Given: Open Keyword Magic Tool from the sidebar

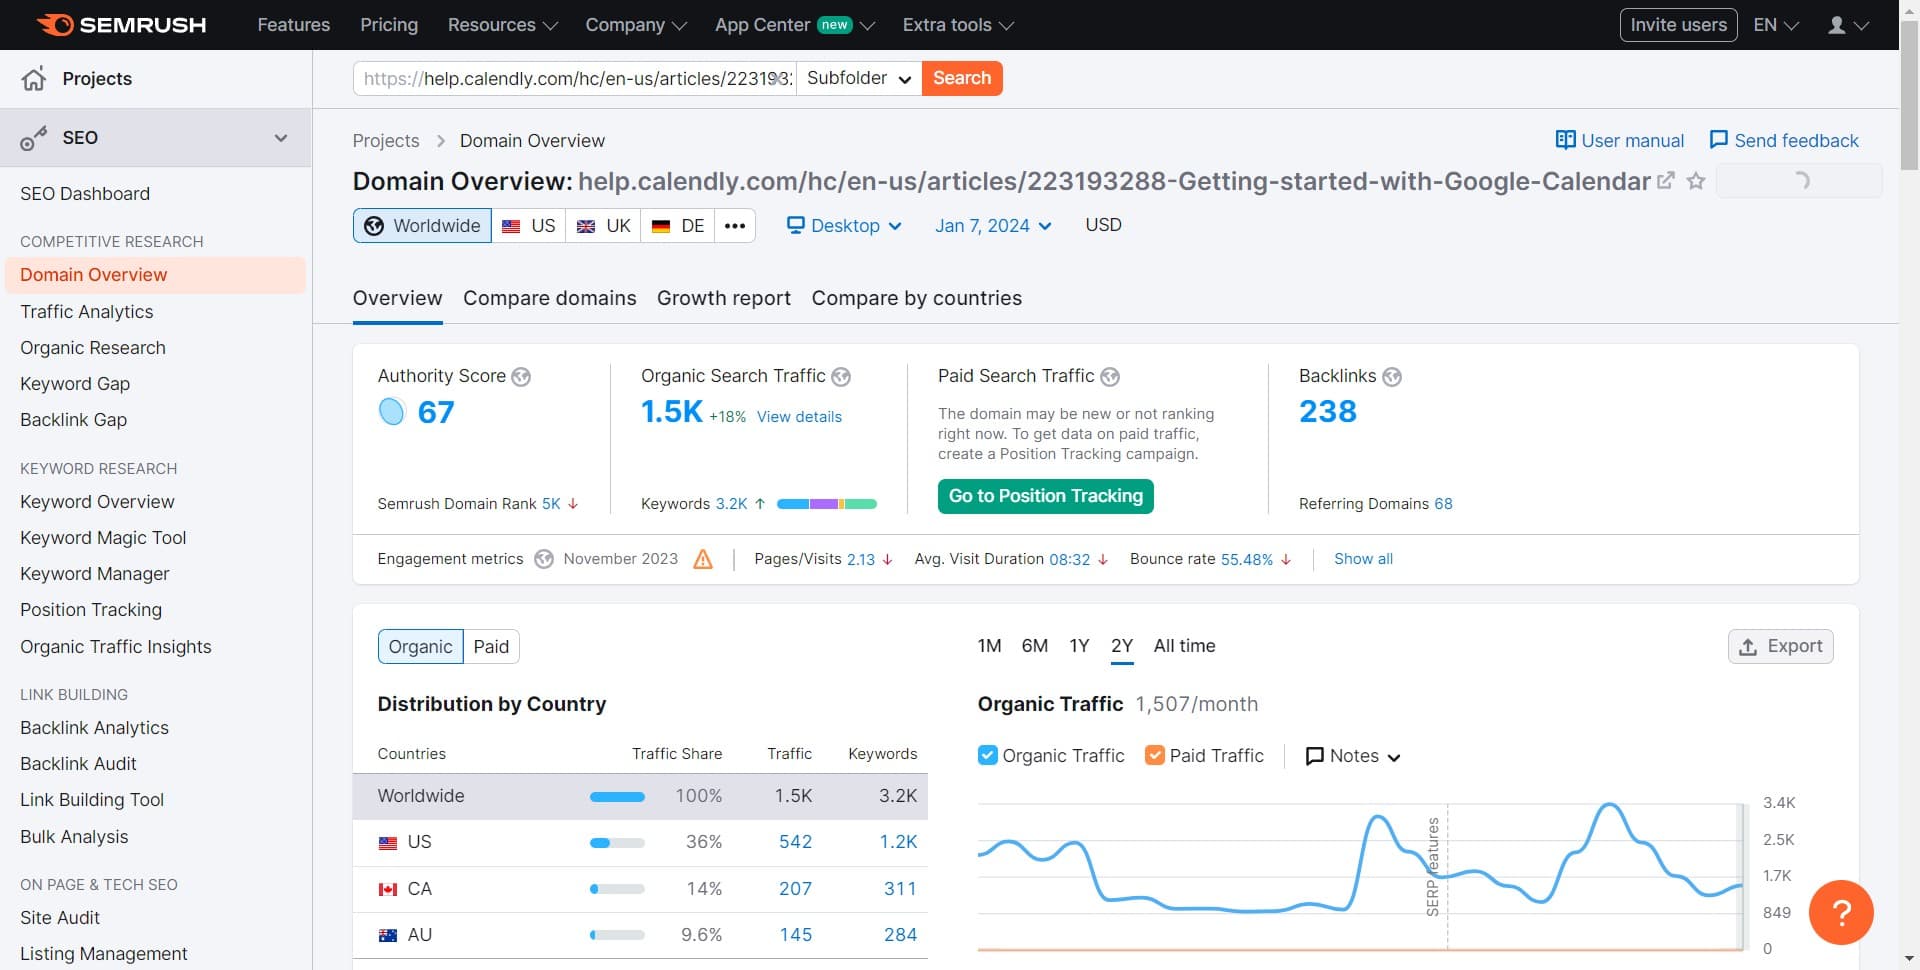Looking at the screenshot, I should pos(103,538).
